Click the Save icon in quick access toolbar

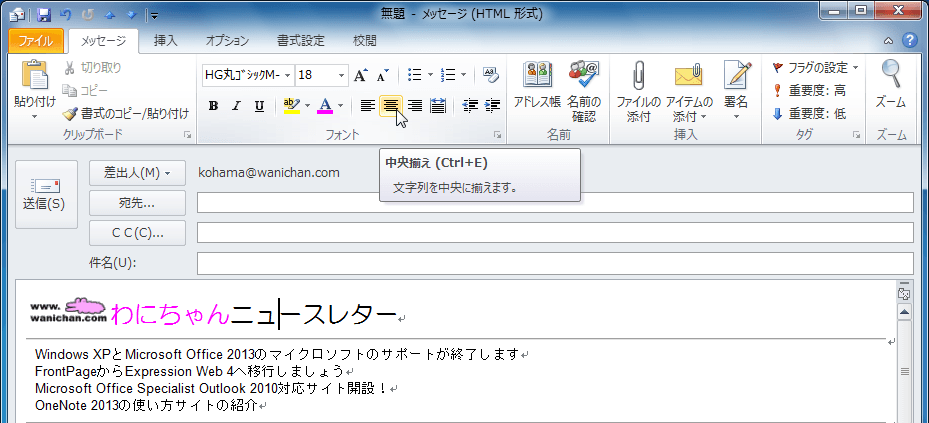pos(43,15)
